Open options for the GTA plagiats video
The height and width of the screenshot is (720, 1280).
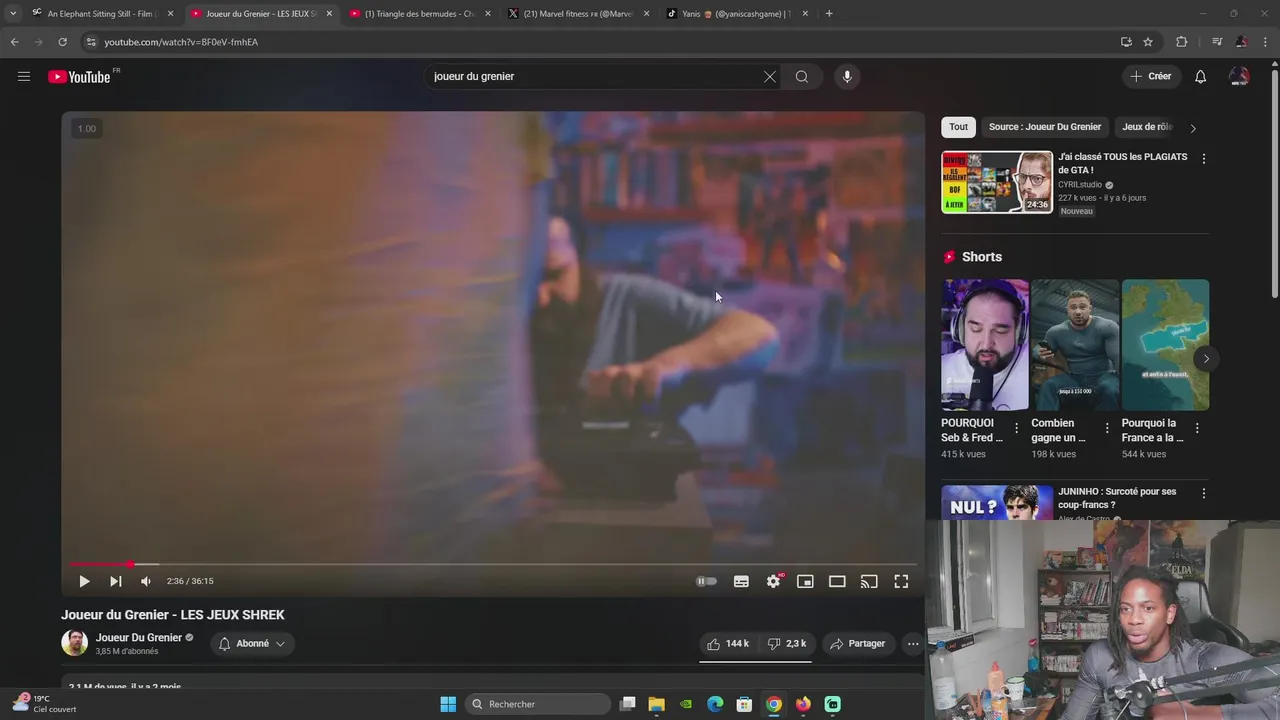click(x=1204, y=159)
